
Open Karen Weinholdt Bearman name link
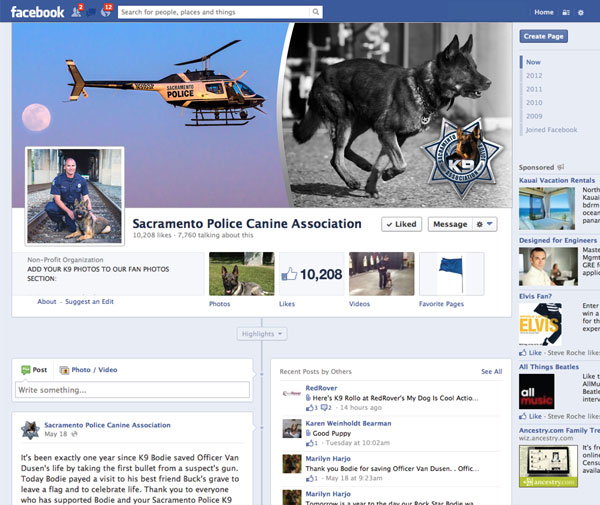pyautogui.click(x=348, y=423)
